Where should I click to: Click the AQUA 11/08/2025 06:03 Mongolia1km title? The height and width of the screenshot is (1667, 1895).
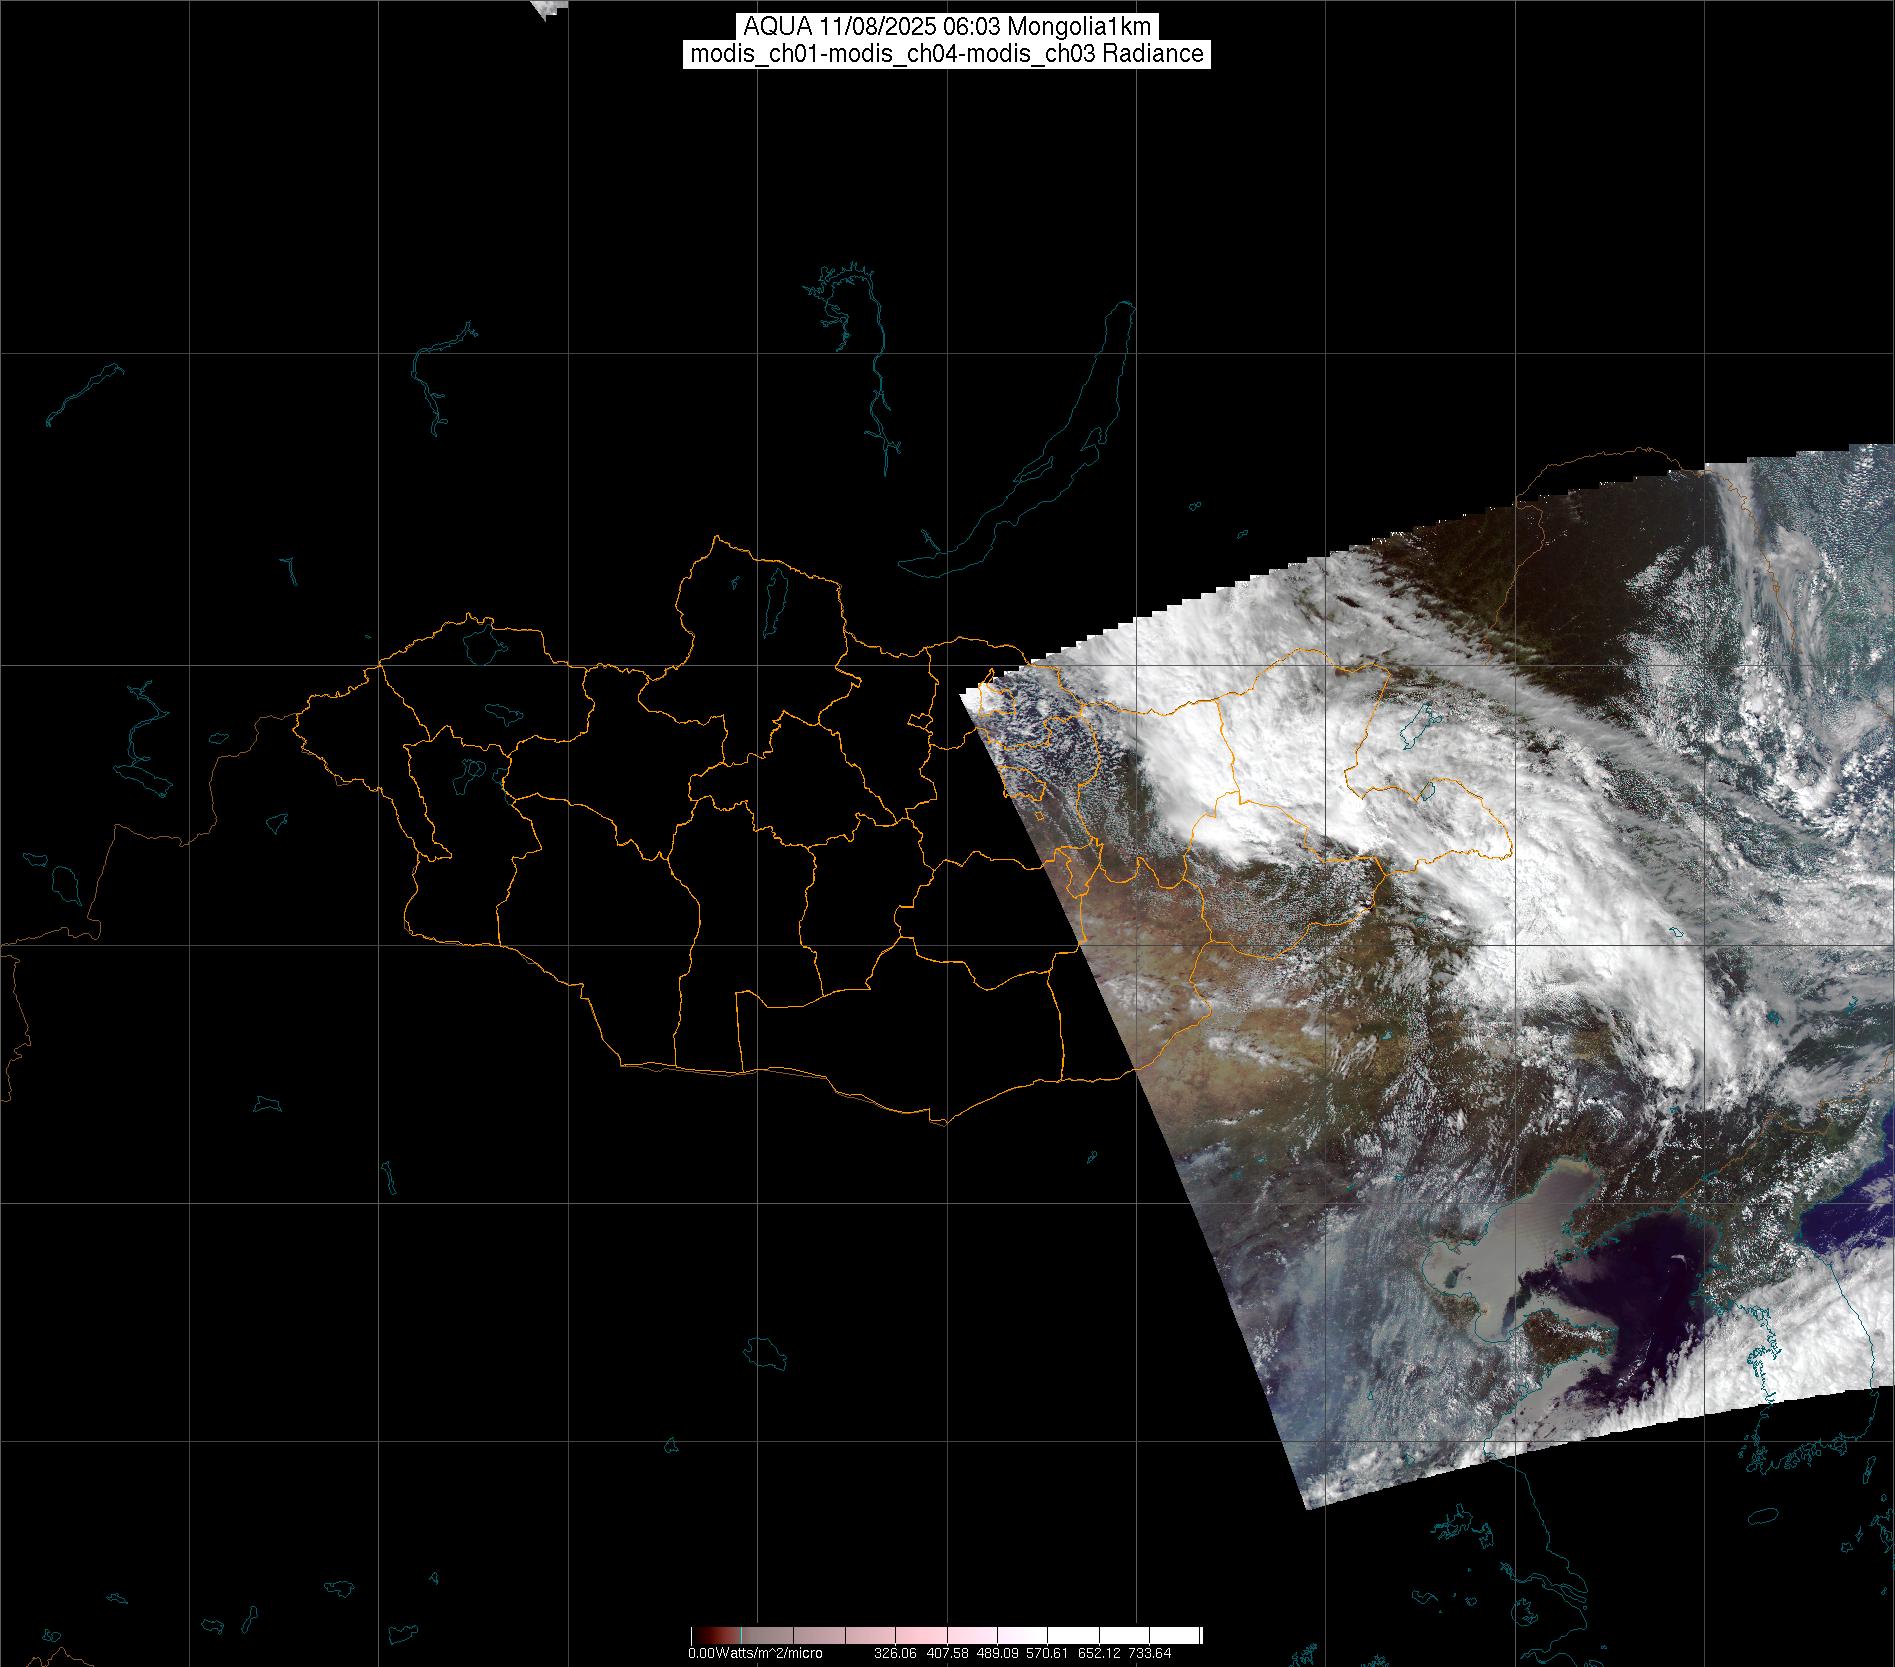tap(947, 27)
